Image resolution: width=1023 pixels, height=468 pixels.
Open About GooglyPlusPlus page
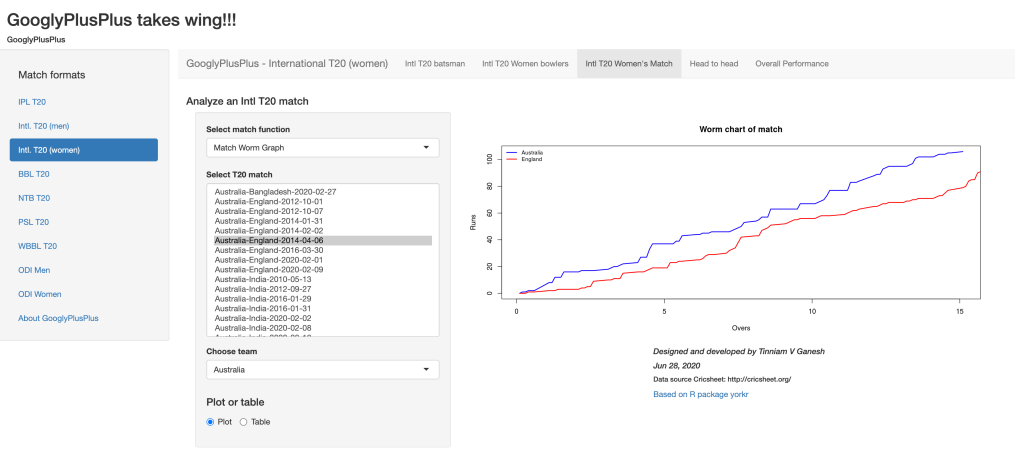click(x=58, y=318)
